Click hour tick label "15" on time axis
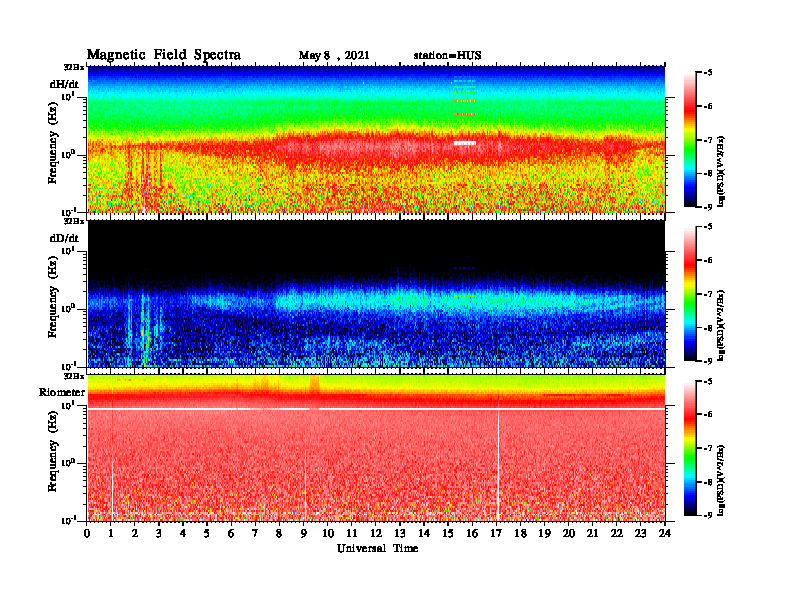 click(448, 534)
